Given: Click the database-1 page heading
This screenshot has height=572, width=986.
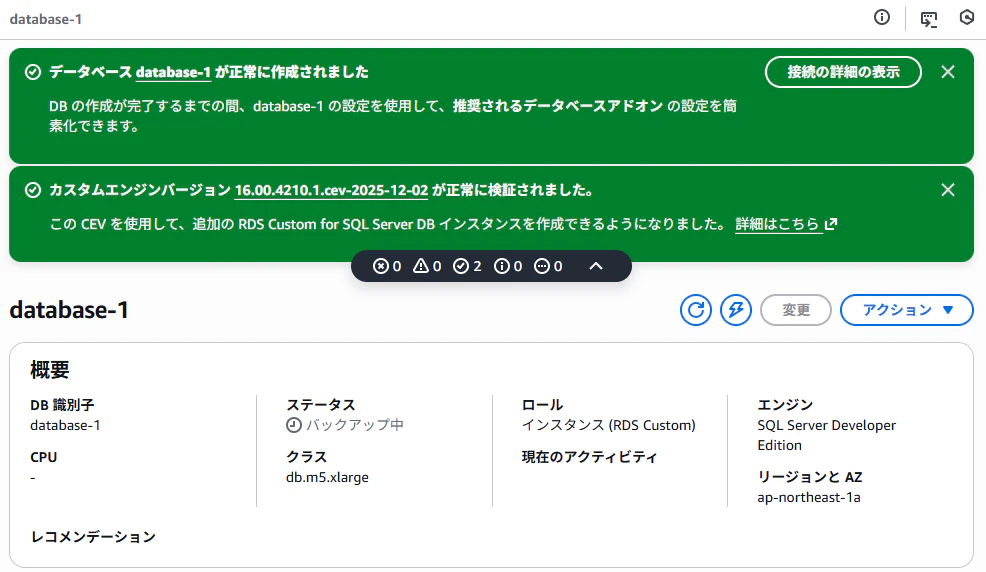Looking at the screenshot, I should (69, 310).
